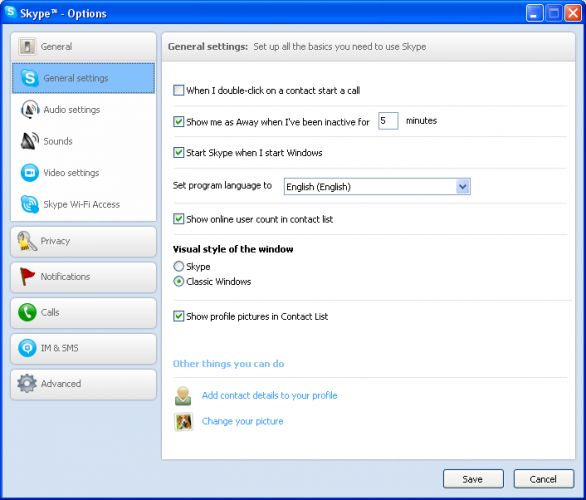Disable Show profile pictures in Contact List

179,316
